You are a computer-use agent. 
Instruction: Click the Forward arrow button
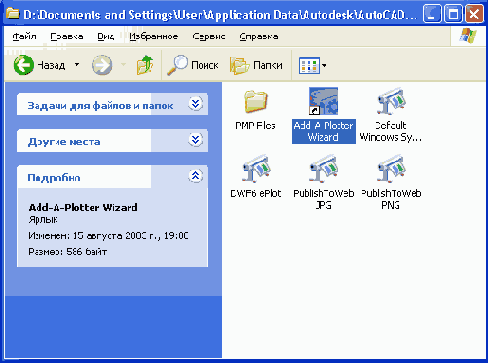[102, 65]
